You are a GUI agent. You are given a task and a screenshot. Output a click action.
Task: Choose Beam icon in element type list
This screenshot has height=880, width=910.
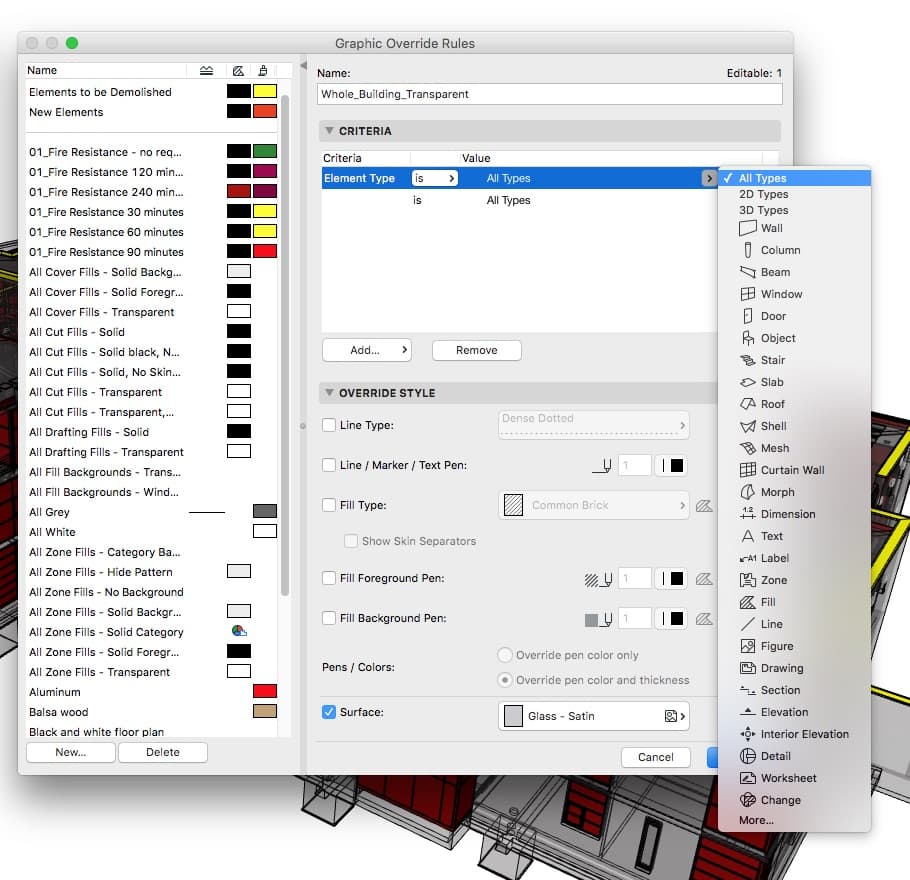pos(748,272)
